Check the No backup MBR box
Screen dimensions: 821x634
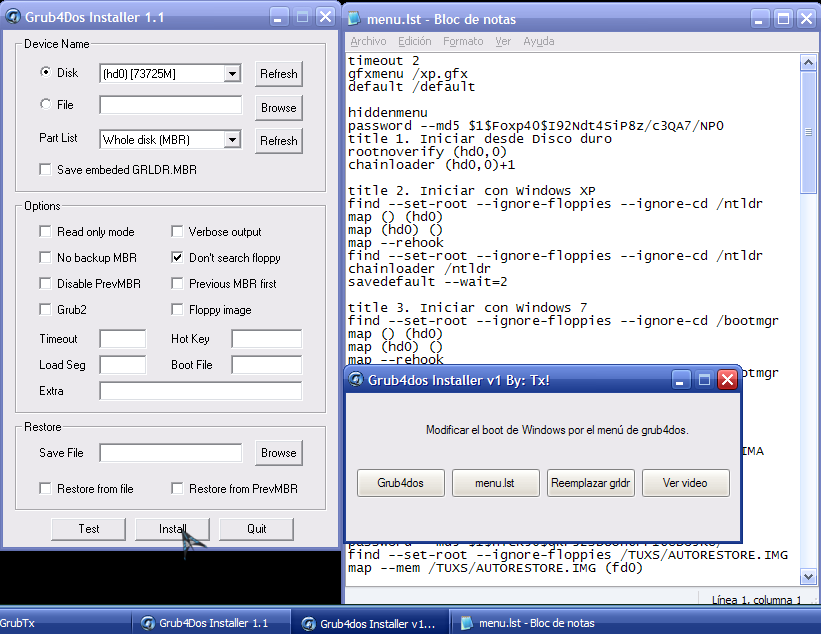[46, 258]
